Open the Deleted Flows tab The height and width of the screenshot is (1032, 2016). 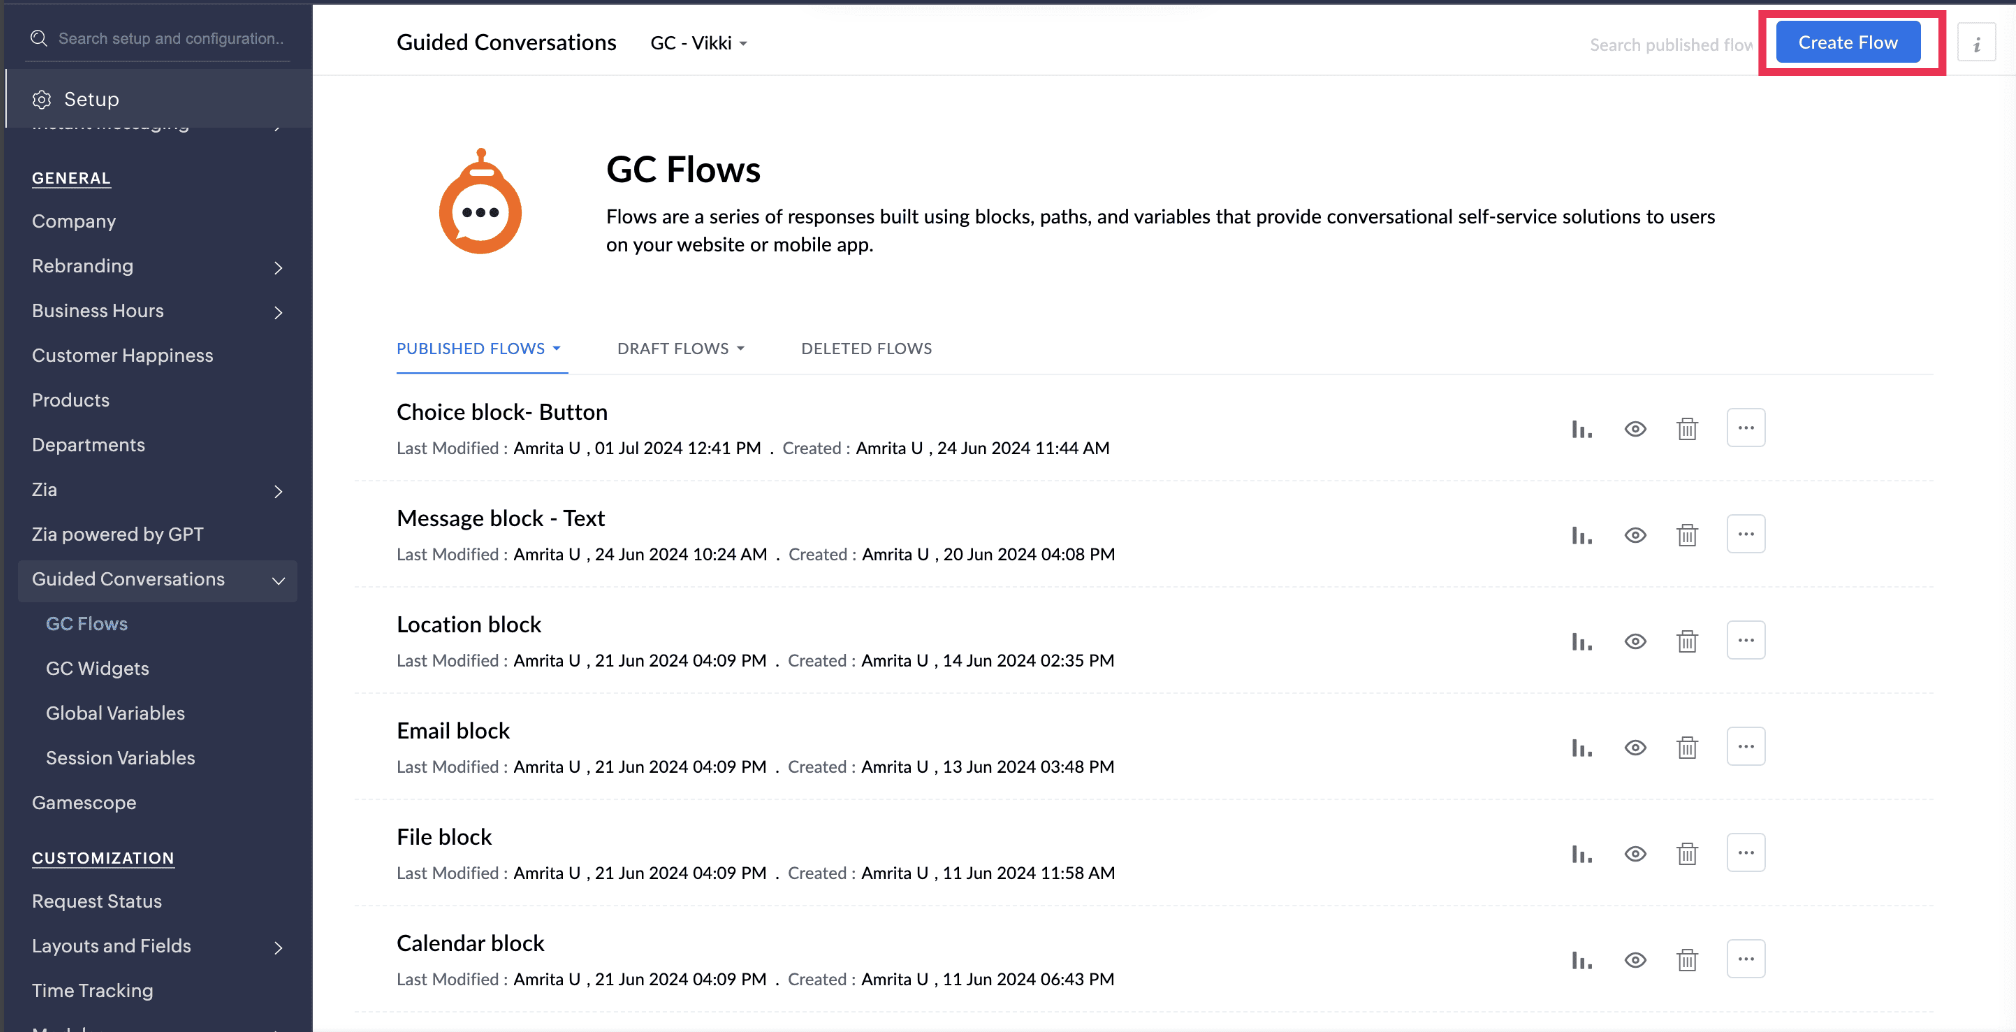[x=866, y=349]
